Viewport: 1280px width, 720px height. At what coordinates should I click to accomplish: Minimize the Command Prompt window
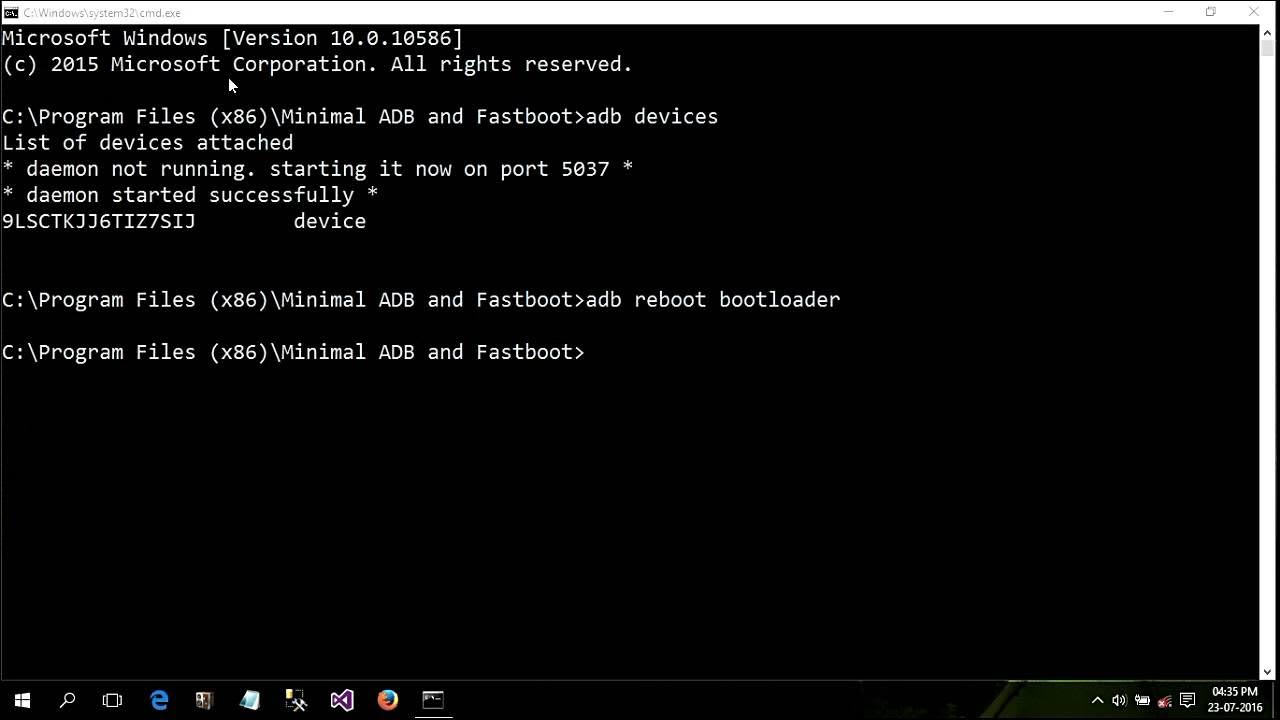click(1168, 12)
